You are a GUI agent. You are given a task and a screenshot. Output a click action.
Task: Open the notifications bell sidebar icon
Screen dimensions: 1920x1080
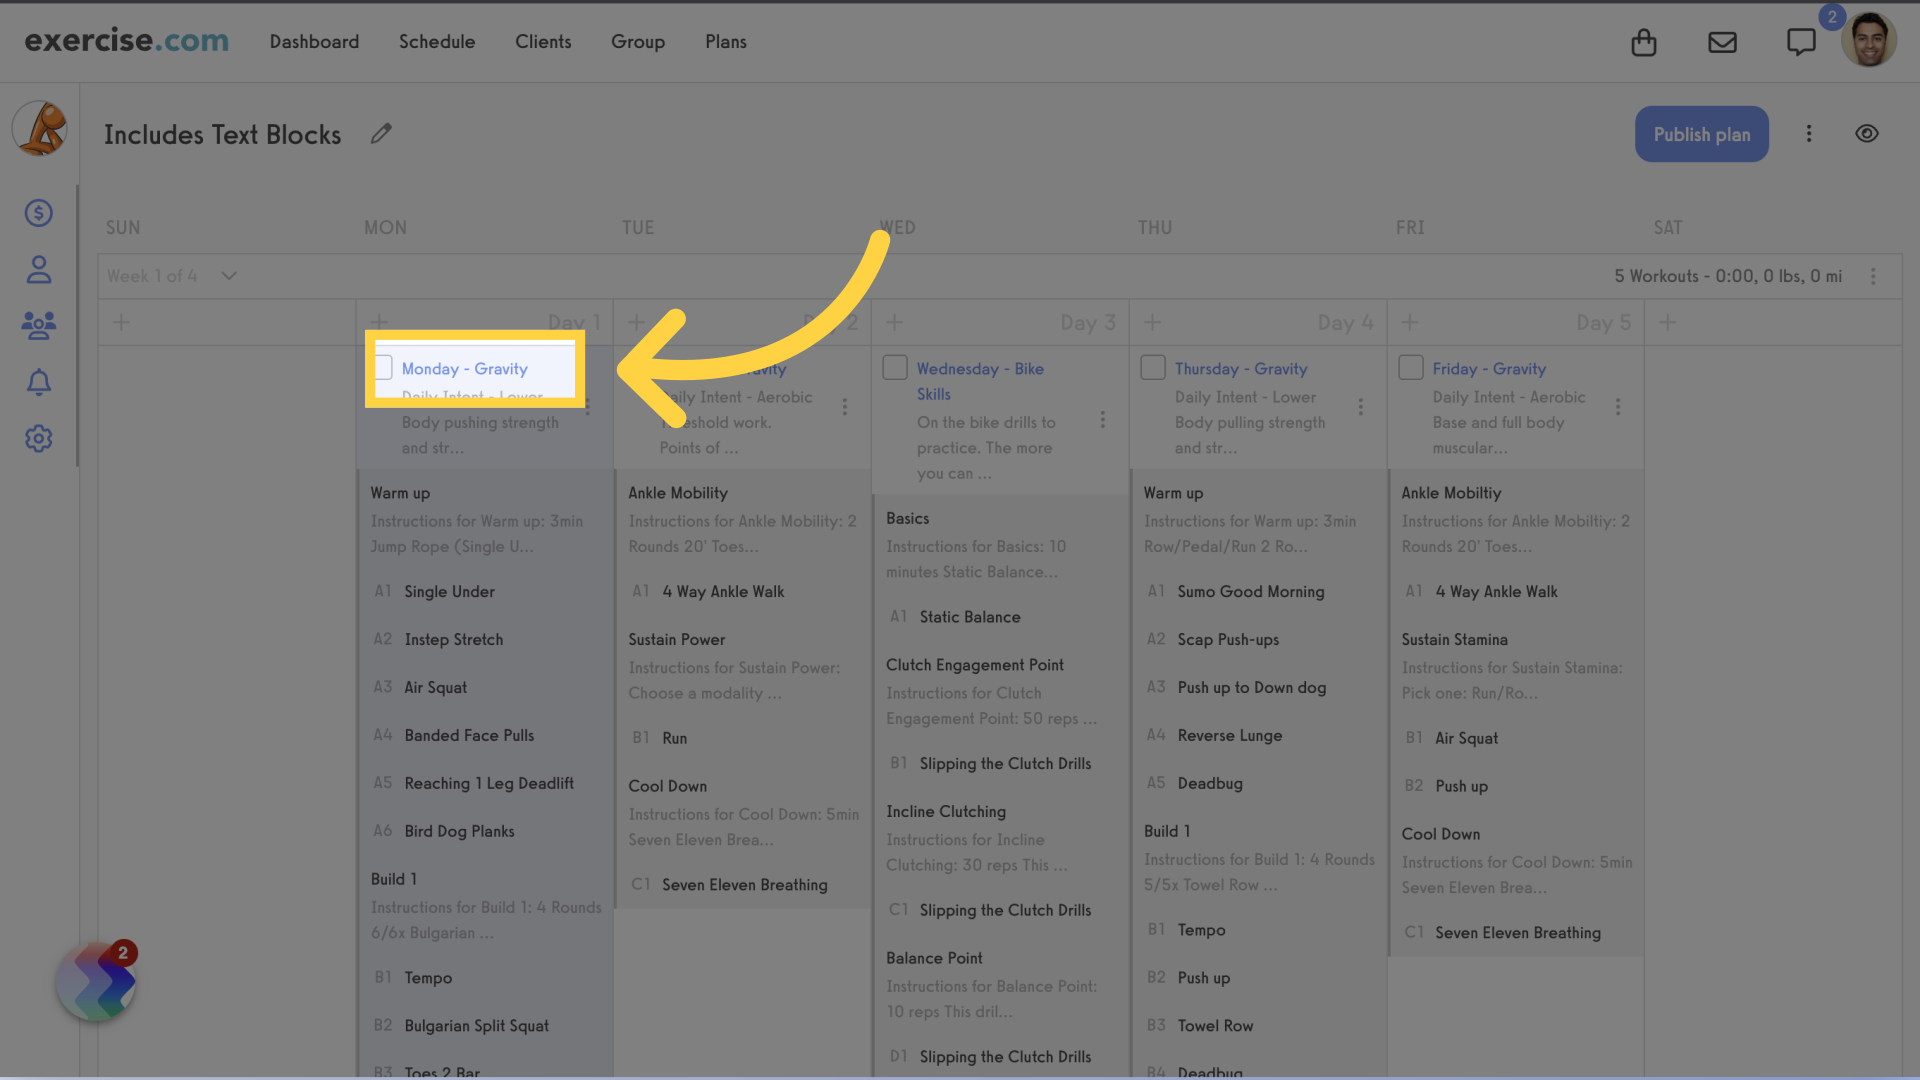tap(37, 381)
